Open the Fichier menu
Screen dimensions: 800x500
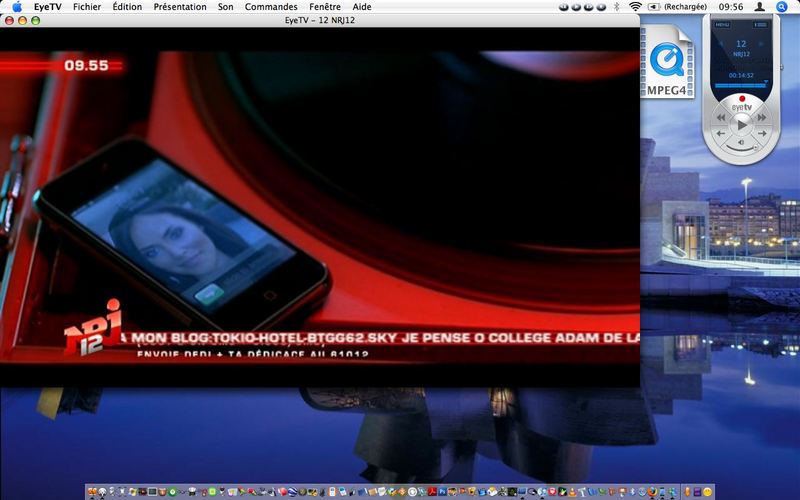click(x=87, y=7)
